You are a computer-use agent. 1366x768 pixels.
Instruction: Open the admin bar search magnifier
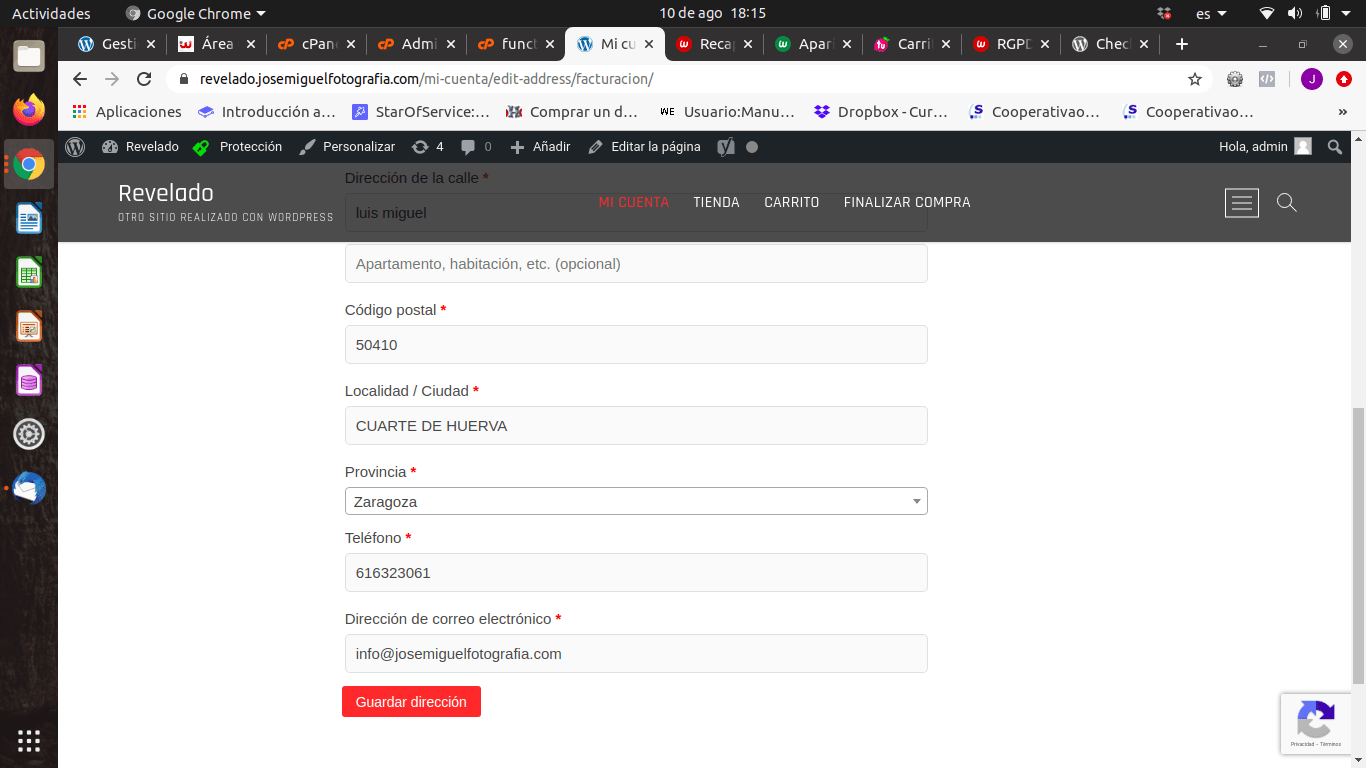1335,147
